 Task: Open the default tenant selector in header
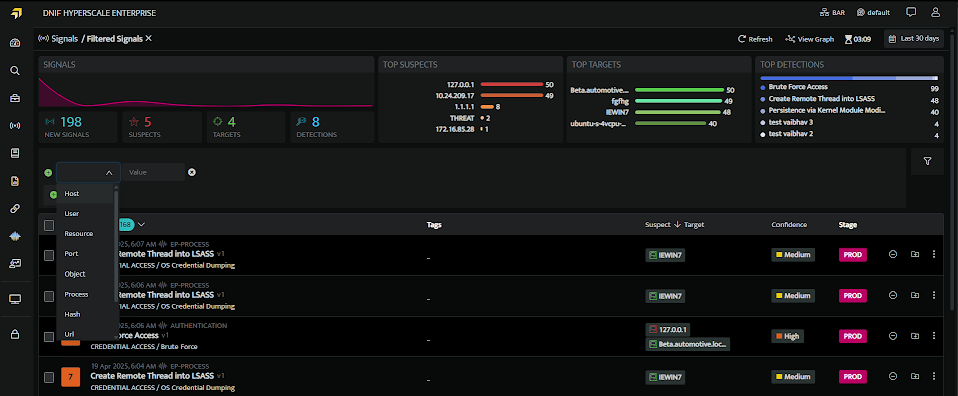[x=873, y=12]
